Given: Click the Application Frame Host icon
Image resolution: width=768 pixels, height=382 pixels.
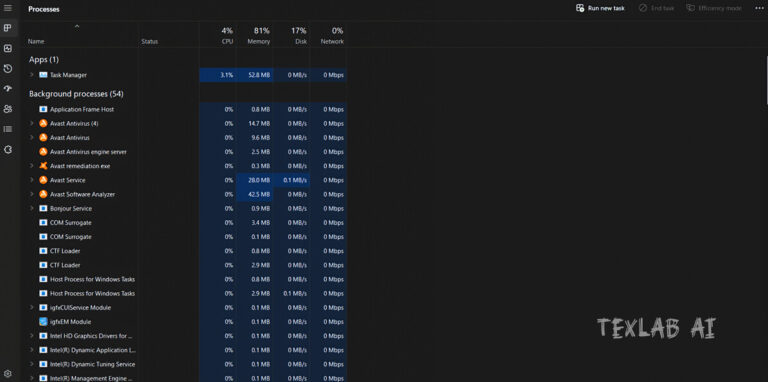Looking at the screenshot, I should (x=43, y=109).
